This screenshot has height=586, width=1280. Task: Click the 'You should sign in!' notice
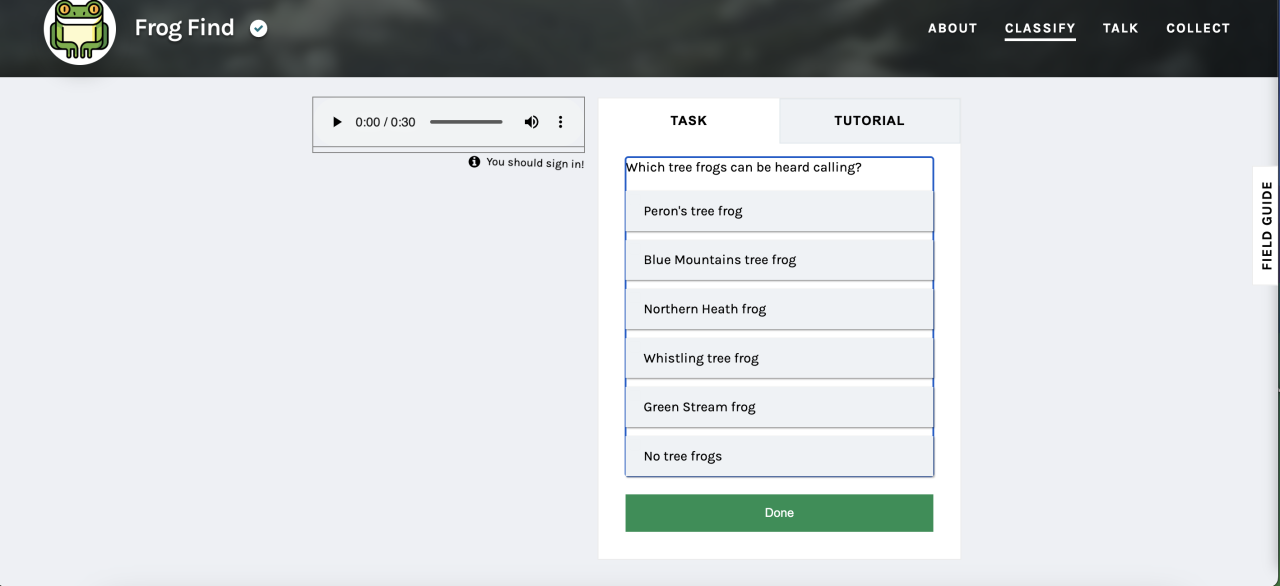tap(535, 162)
